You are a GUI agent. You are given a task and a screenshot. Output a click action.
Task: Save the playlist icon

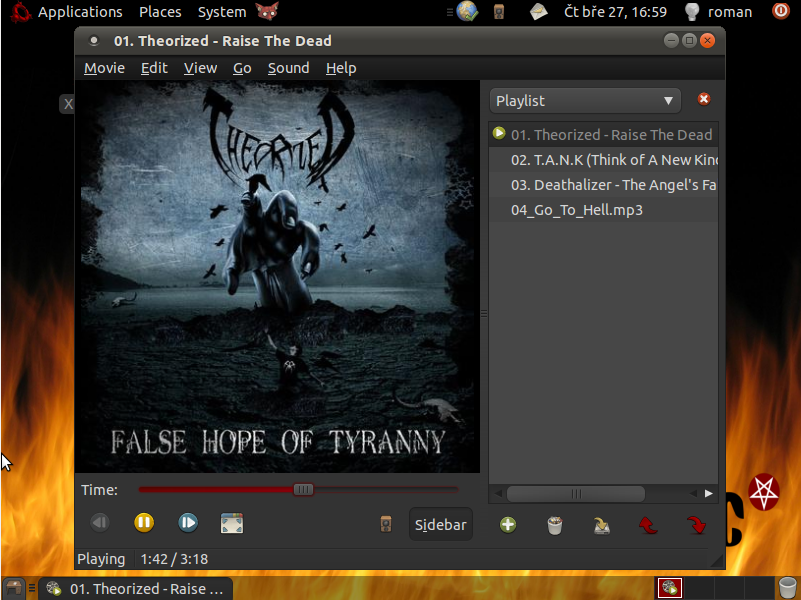point(602,525)
